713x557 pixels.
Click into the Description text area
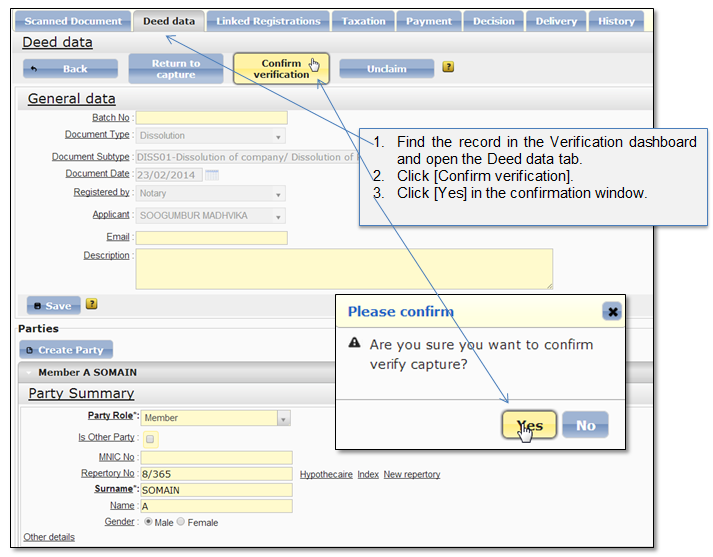click(x=344, y=269)
